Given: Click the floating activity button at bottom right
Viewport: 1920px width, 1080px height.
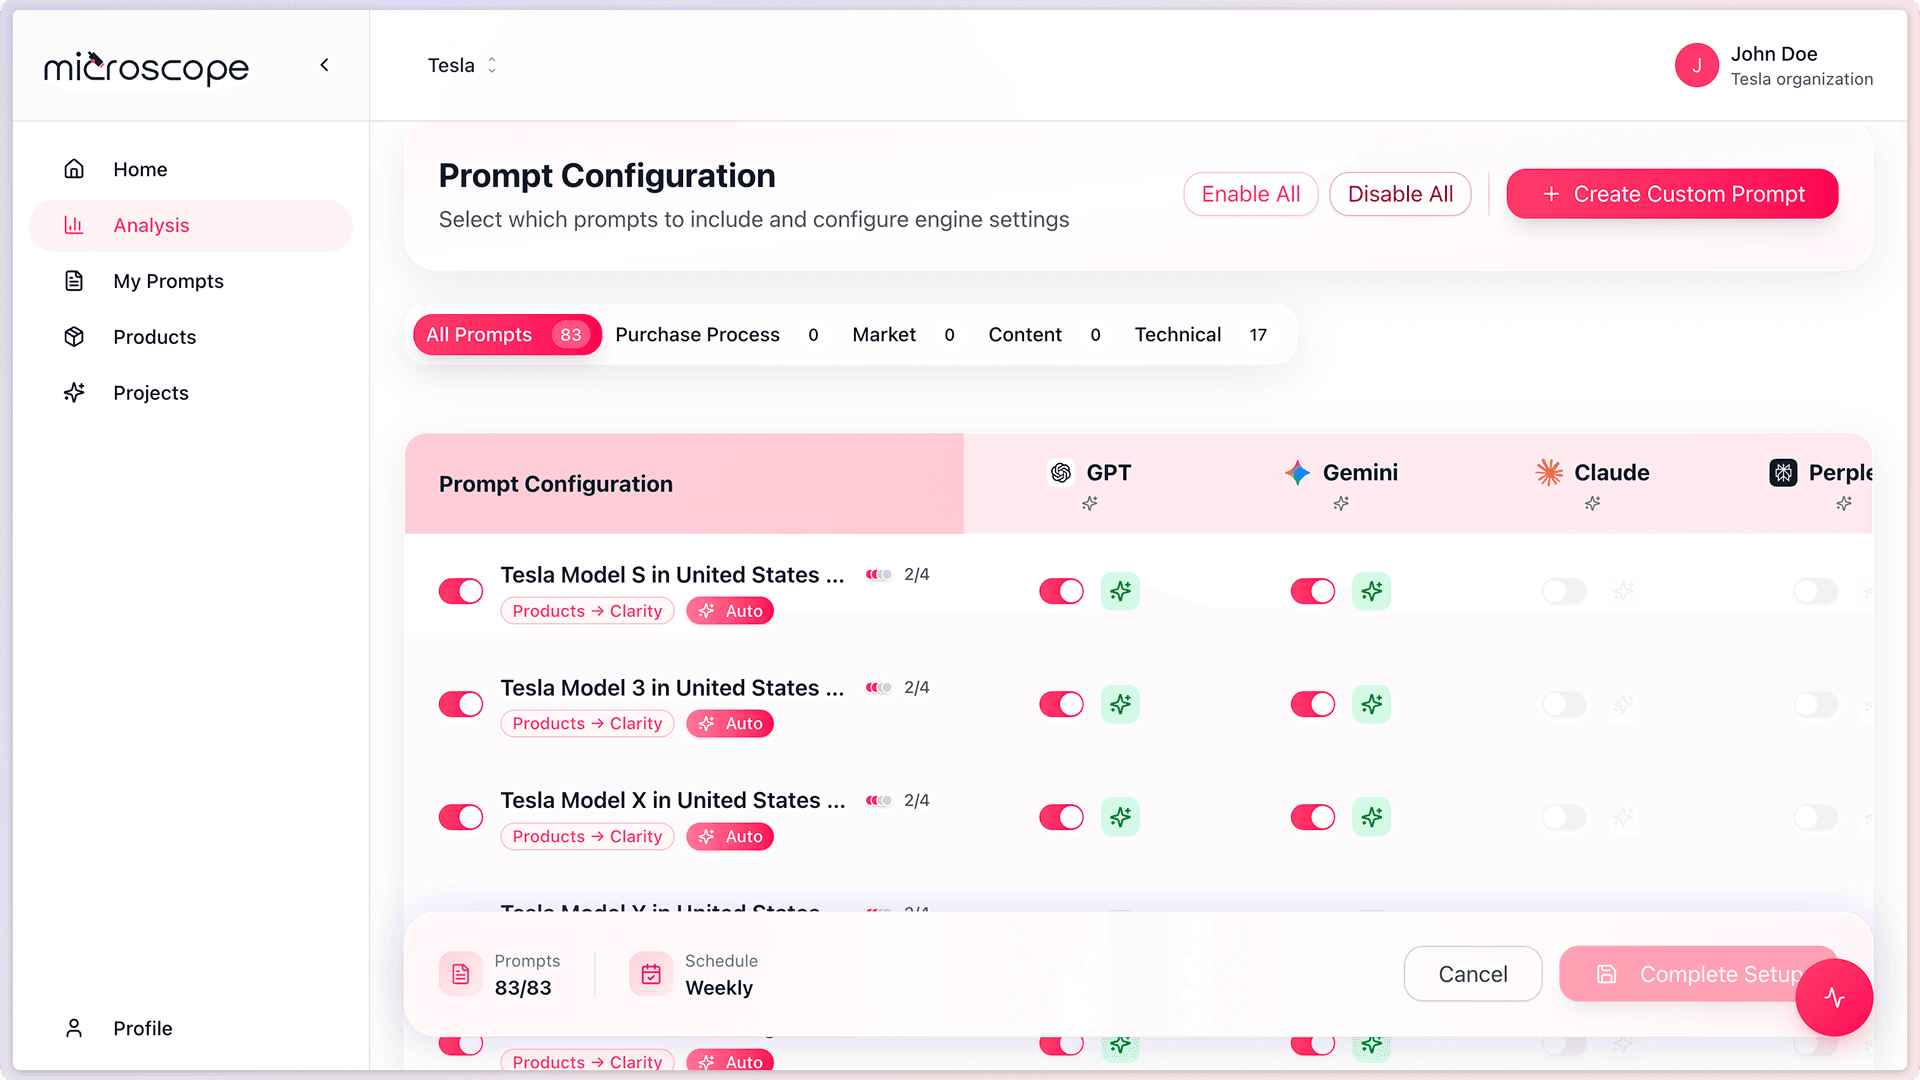Looking at the screenshot, I should (1834, 997).
